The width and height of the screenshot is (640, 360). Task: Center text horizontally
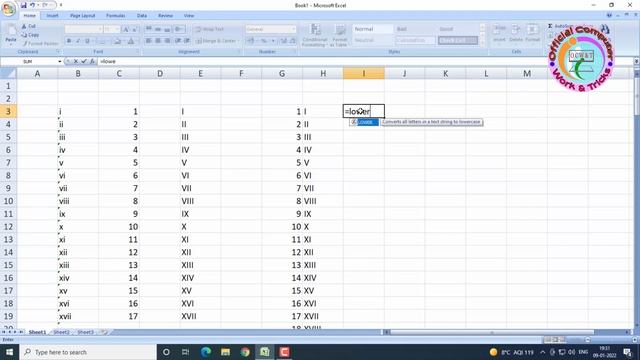click(158, 41)
